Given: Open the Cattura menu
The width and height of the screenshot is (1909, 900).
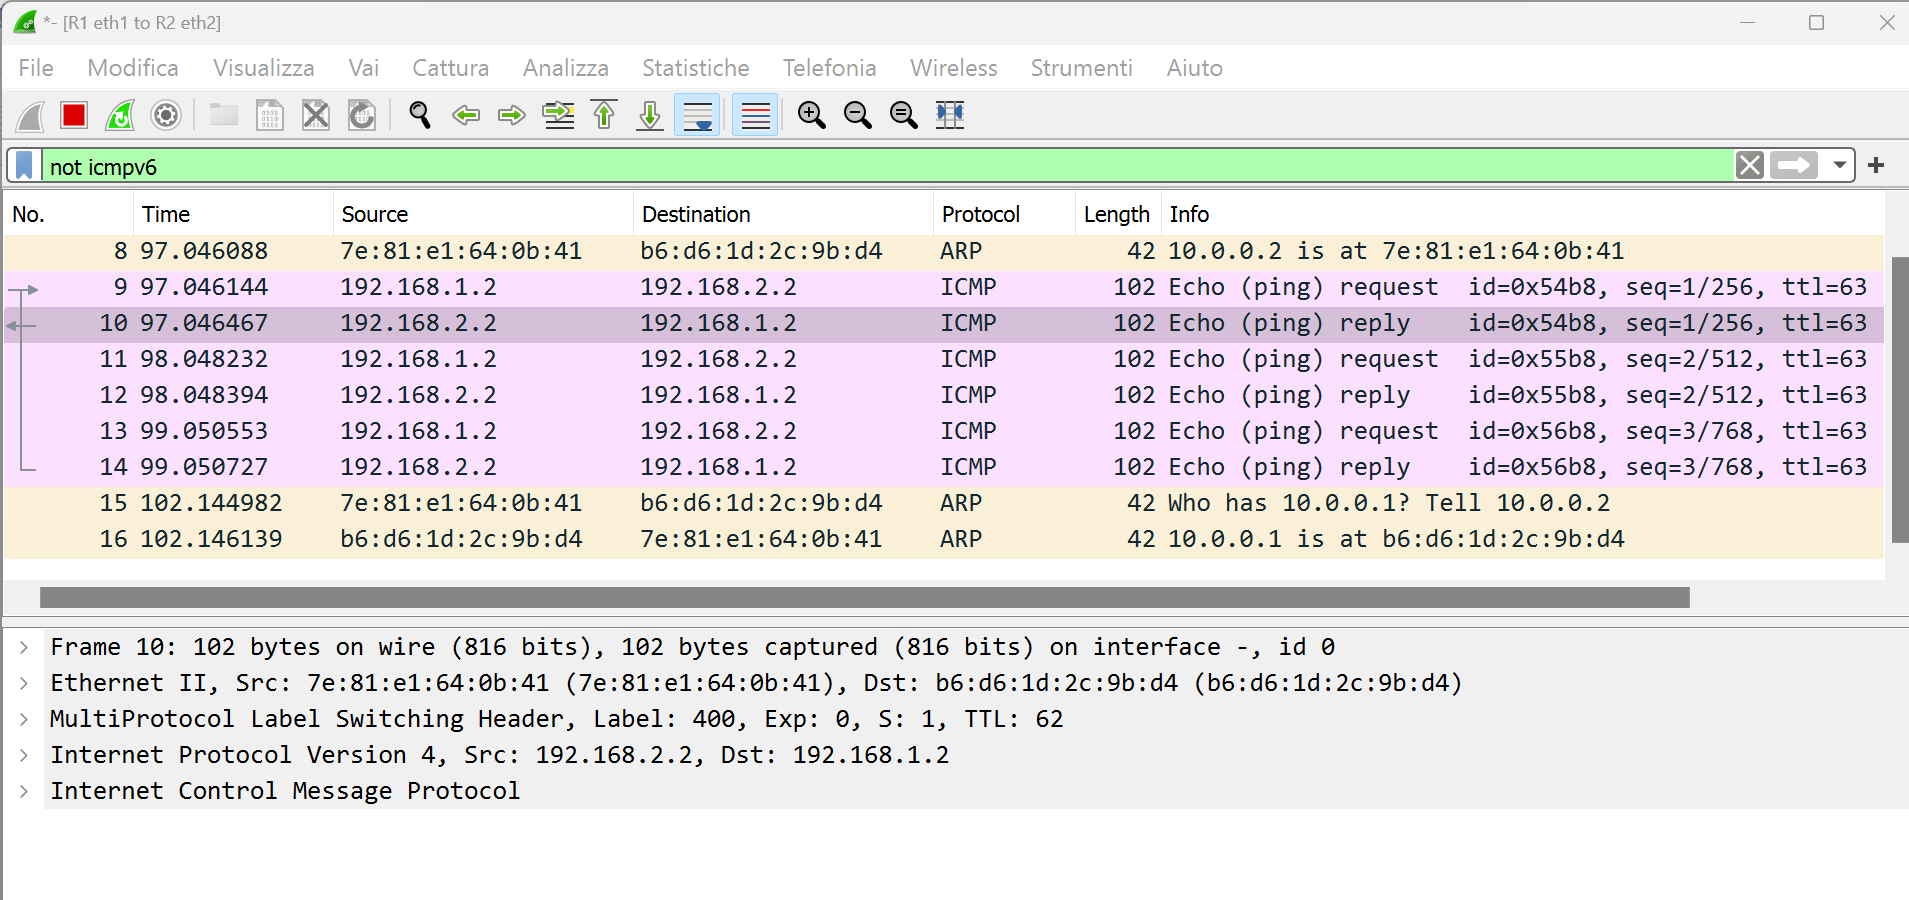Looking at the screenshot, I should pyautogui.click(x=451, y=68).
